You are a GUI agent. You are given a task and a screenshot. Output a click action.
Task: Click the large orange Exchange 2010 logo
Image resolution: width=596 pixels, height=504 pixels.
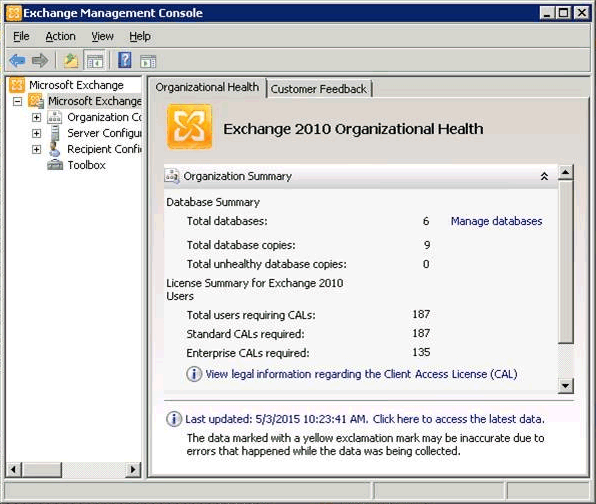point(189,127)
